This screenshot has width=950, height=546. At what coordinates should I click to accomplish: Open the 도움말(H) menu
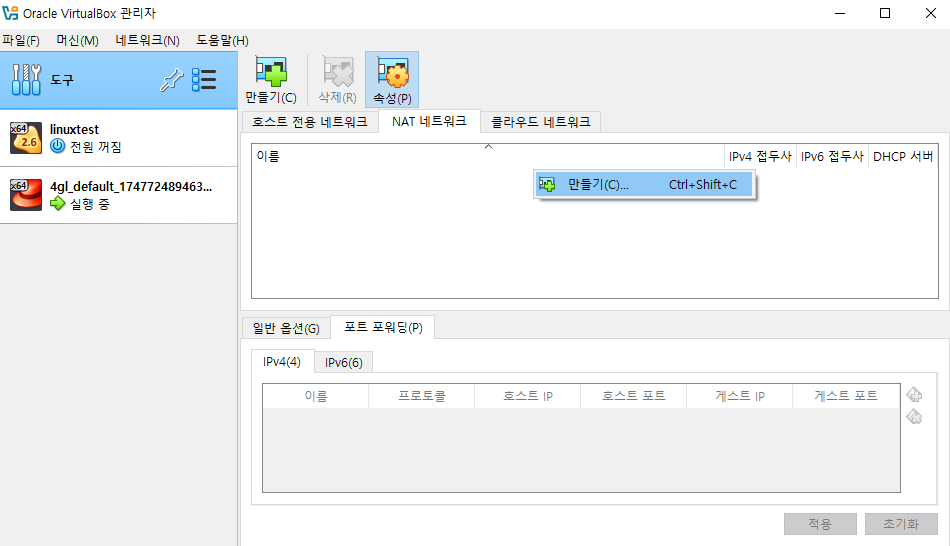(222, 41)
